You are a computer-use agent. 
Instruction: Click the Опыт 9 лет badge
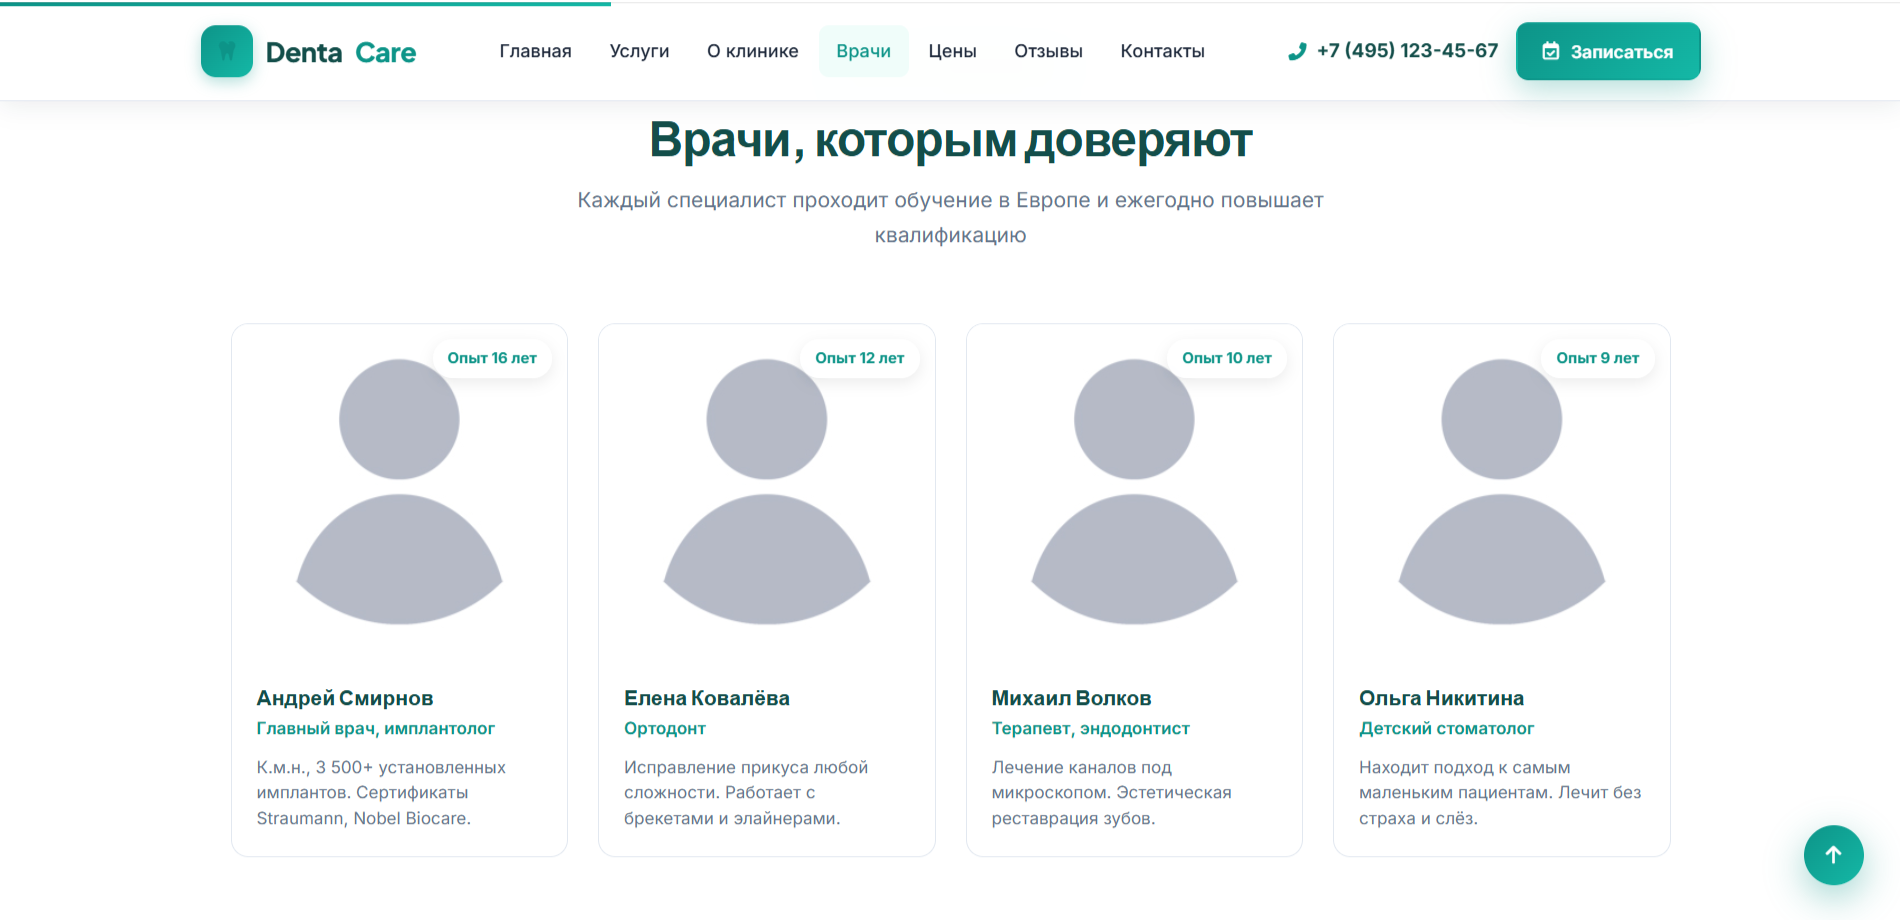(x=1598, y=358)
